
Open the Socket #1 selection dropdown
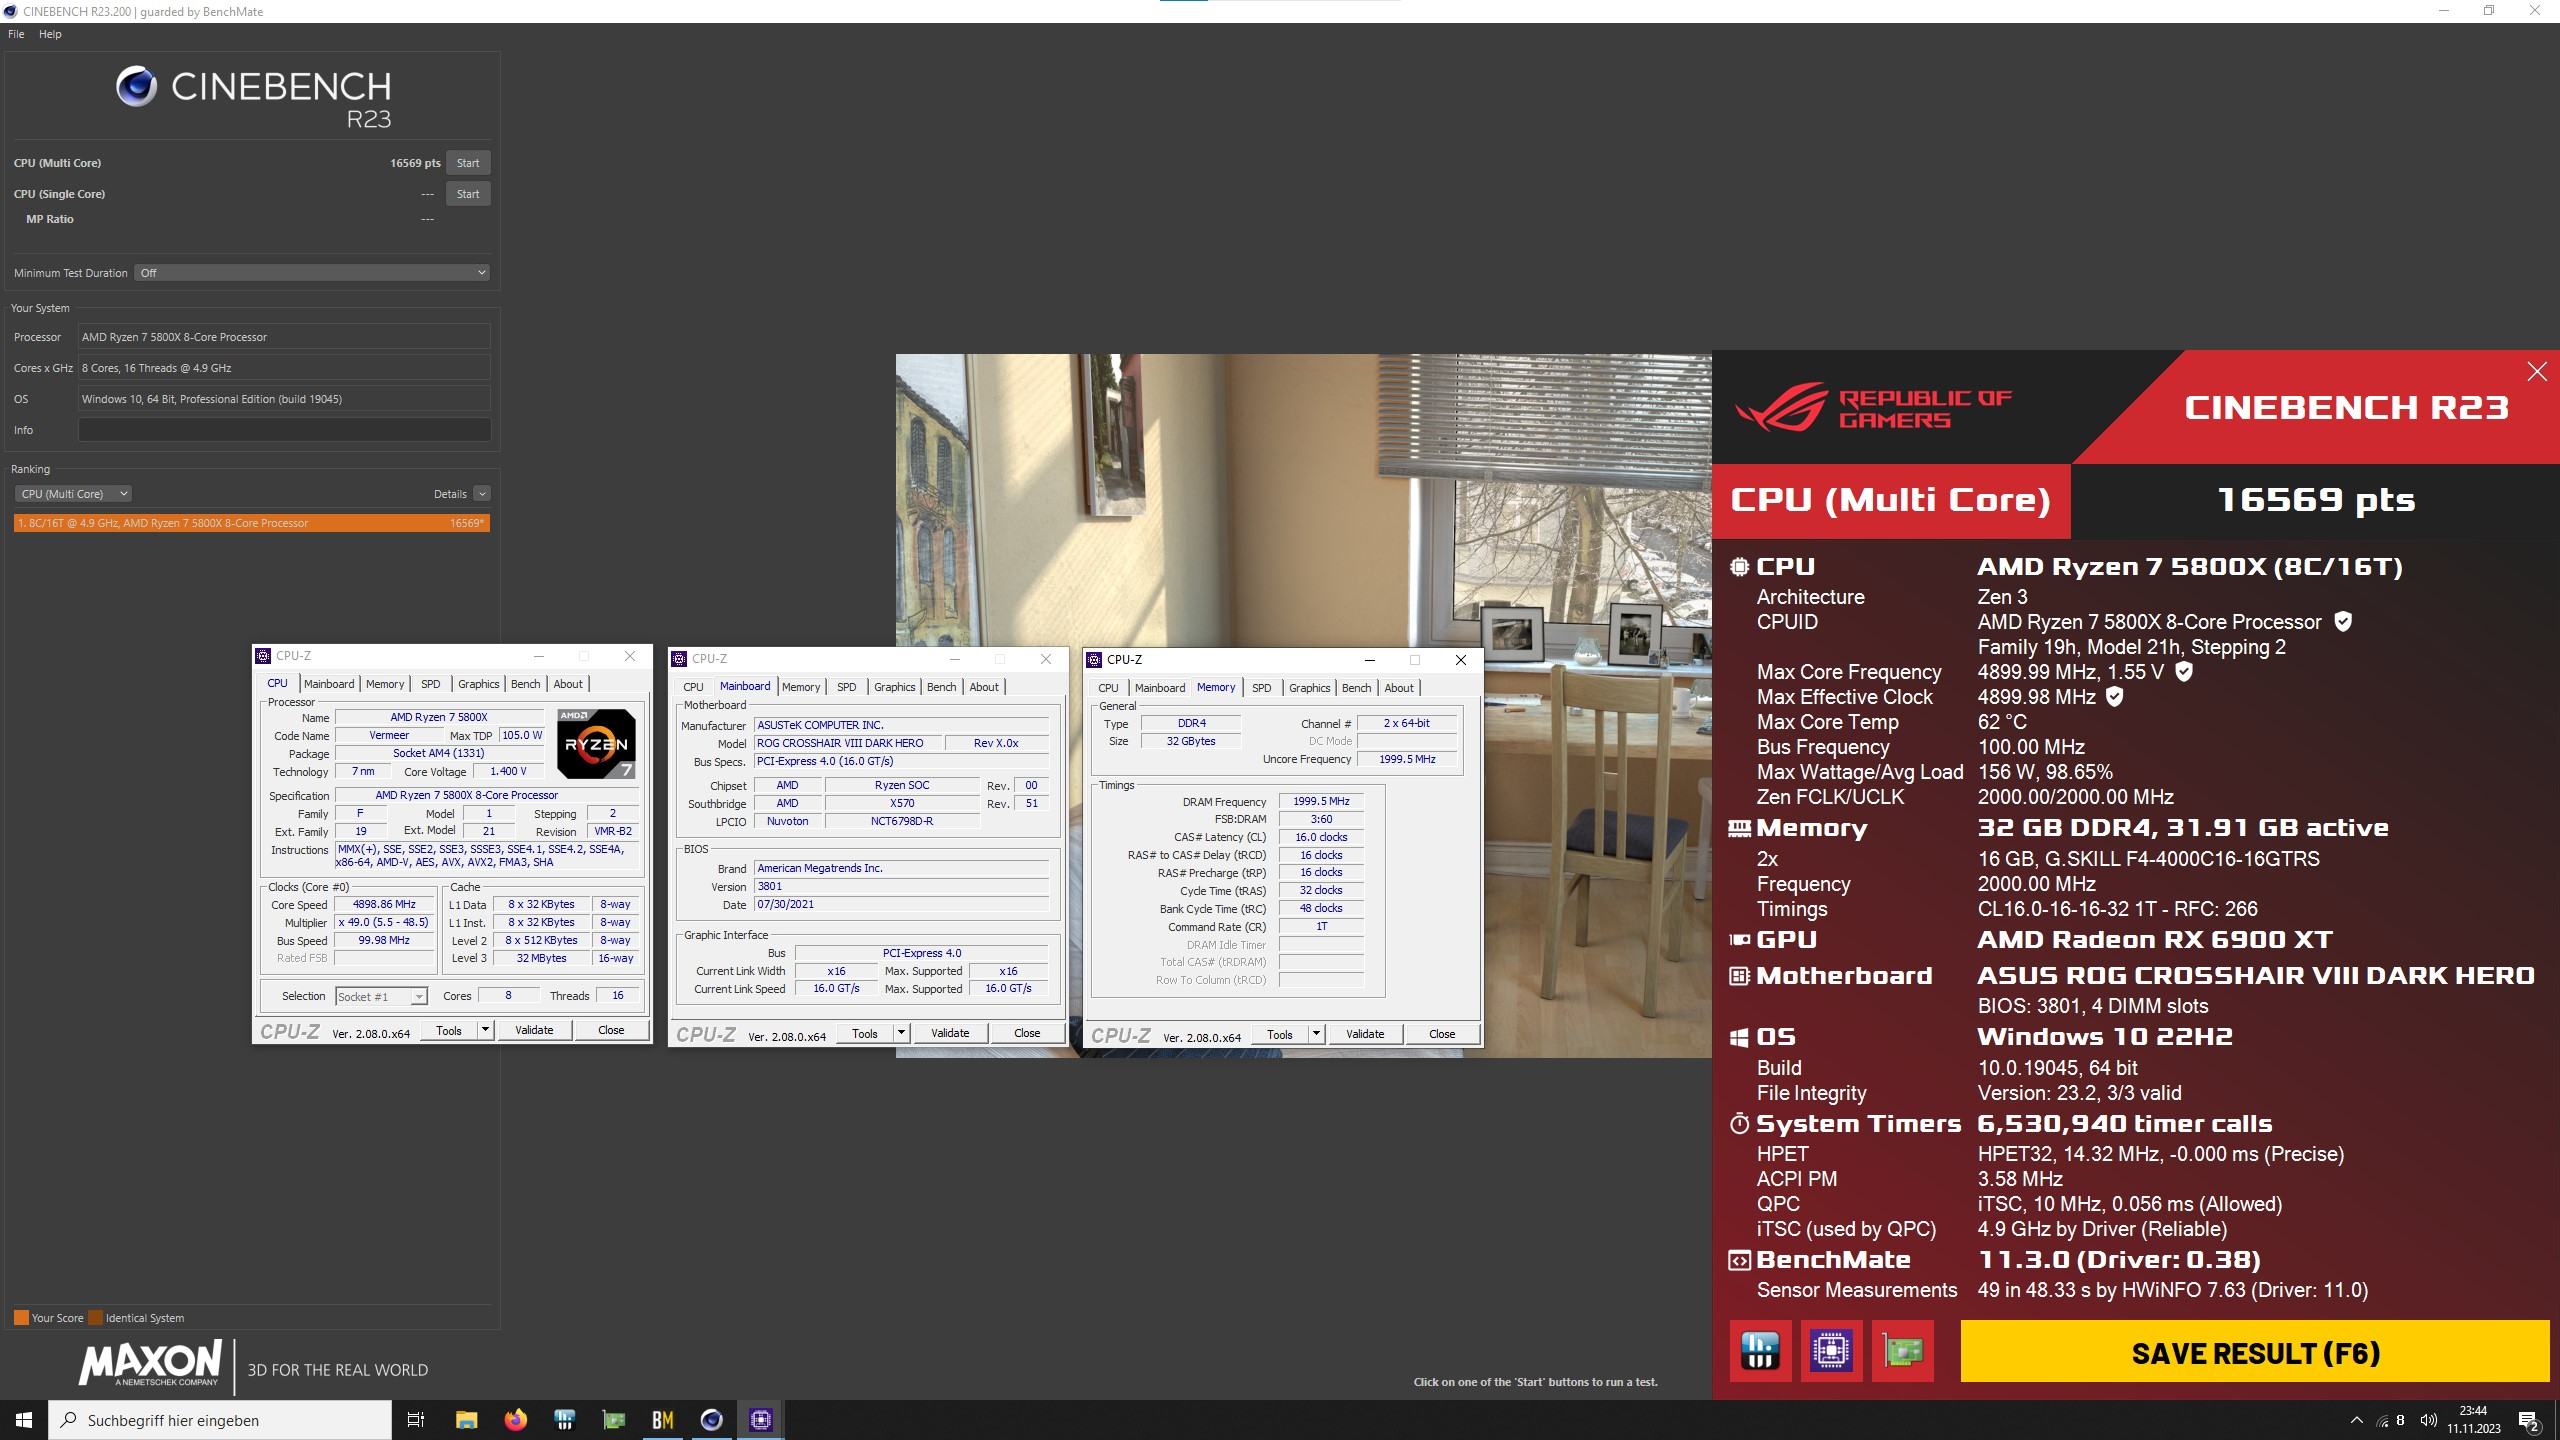tap(381, 996)
